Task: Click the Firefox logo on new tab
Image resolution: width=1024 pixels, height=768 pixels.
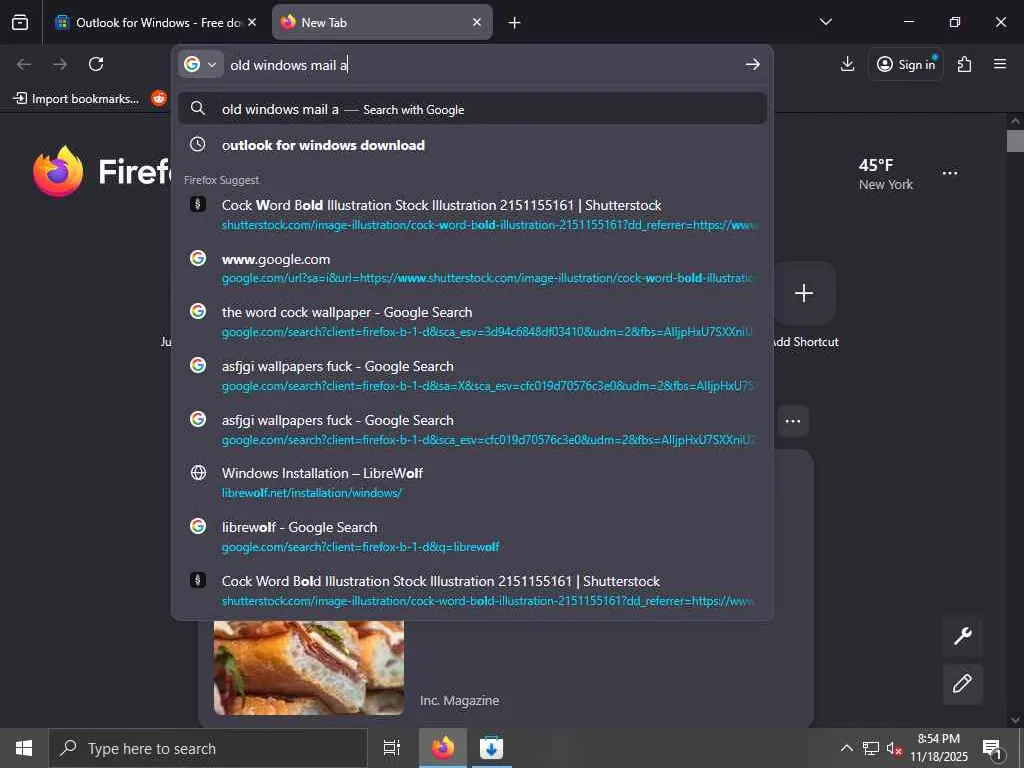Action: [58, 171]
